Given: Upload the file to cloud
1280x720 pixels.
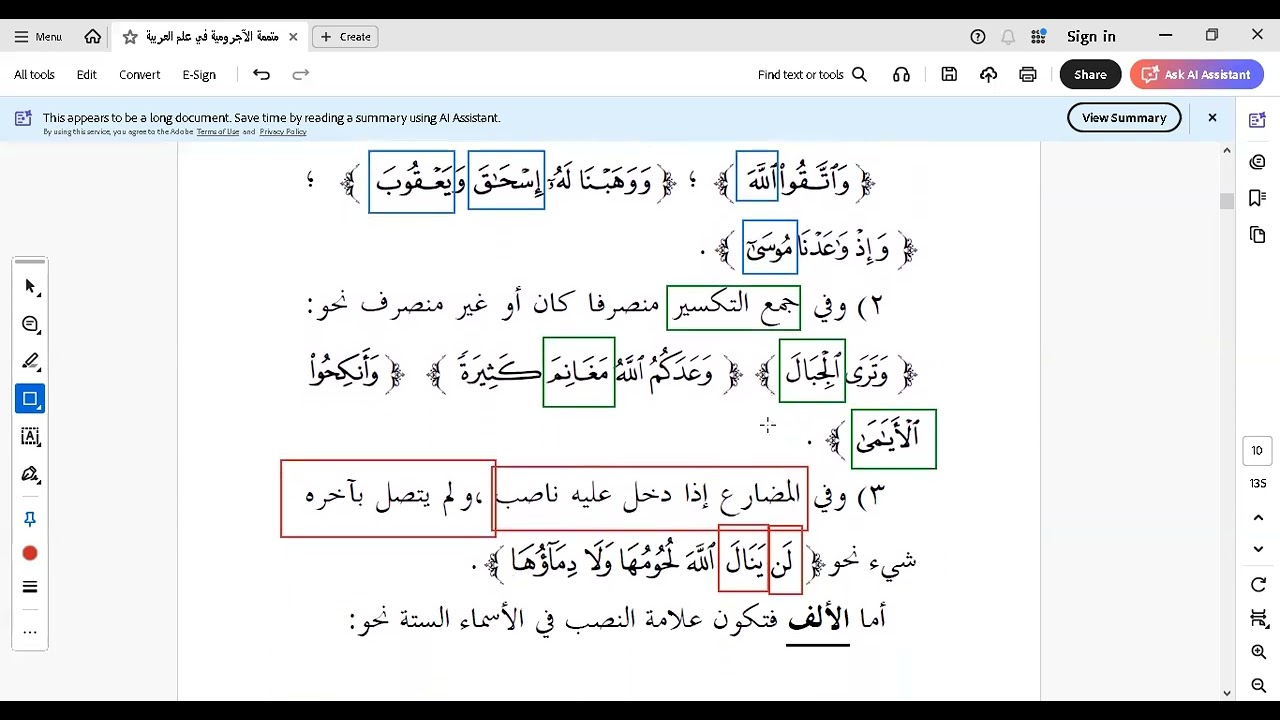Looking at the screenshot, I should pos(988,74).
